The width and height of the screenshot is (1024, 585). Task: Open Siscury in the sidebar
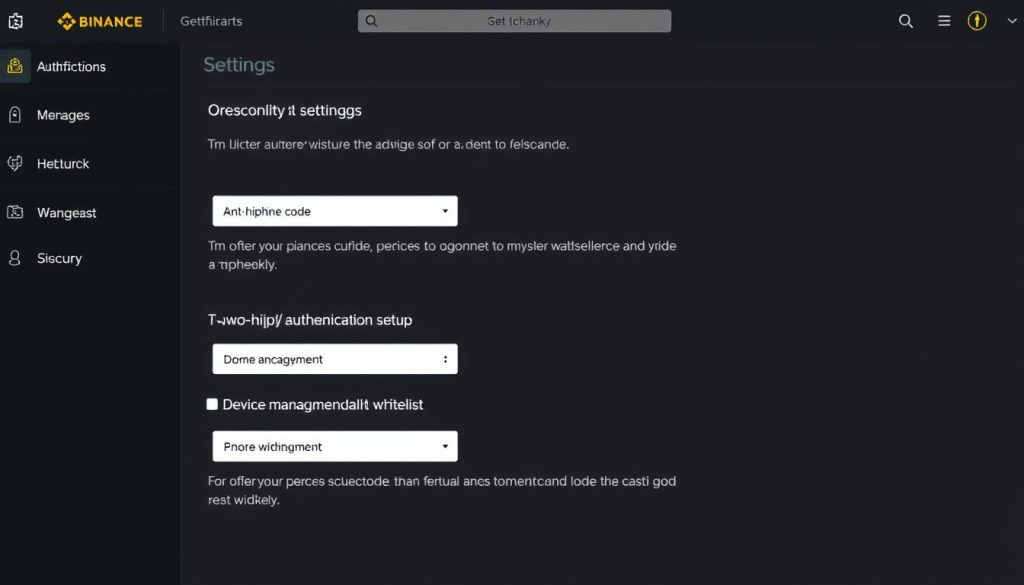[90, 258]
